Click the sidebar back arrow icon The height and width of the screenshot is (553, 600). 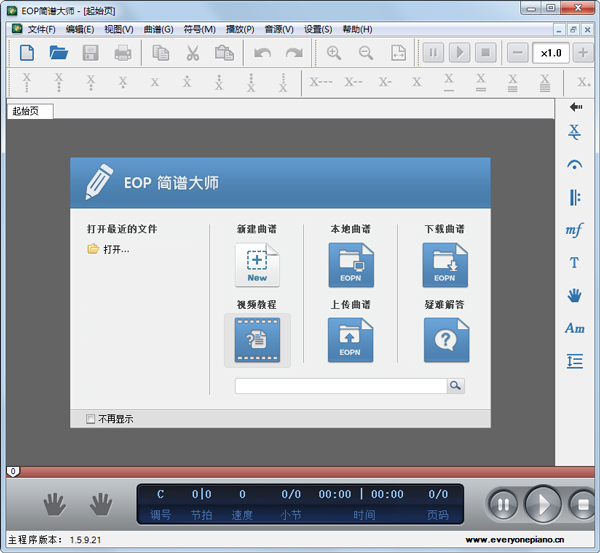pyautogui.click(x=576, y=107)
